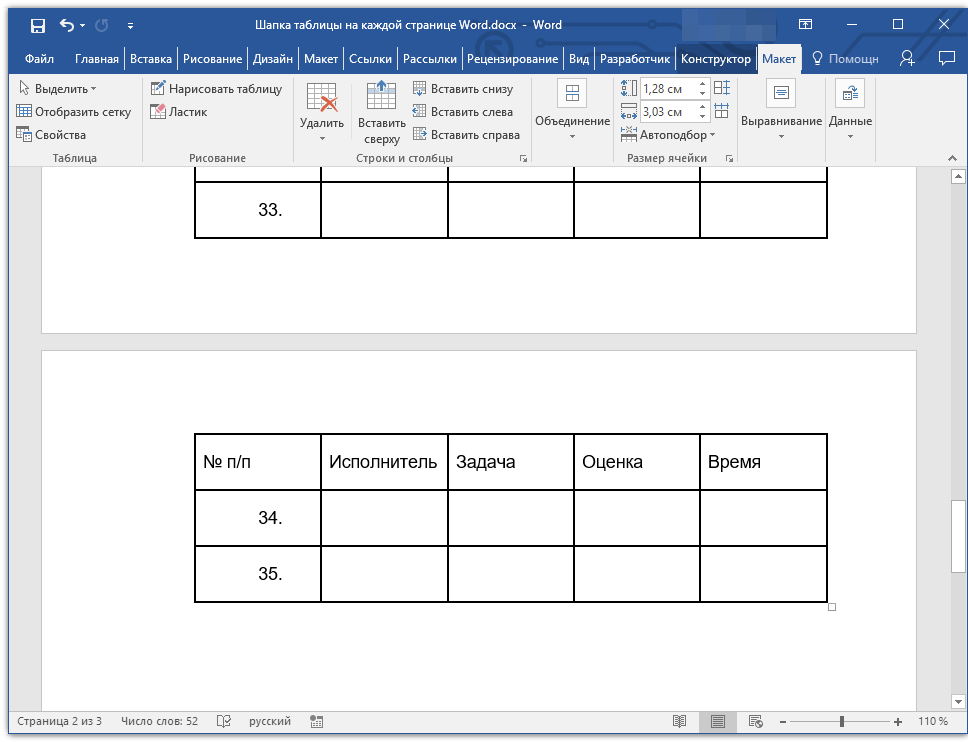Select the Eraser (Ластик) tool

tap(179, 112)
